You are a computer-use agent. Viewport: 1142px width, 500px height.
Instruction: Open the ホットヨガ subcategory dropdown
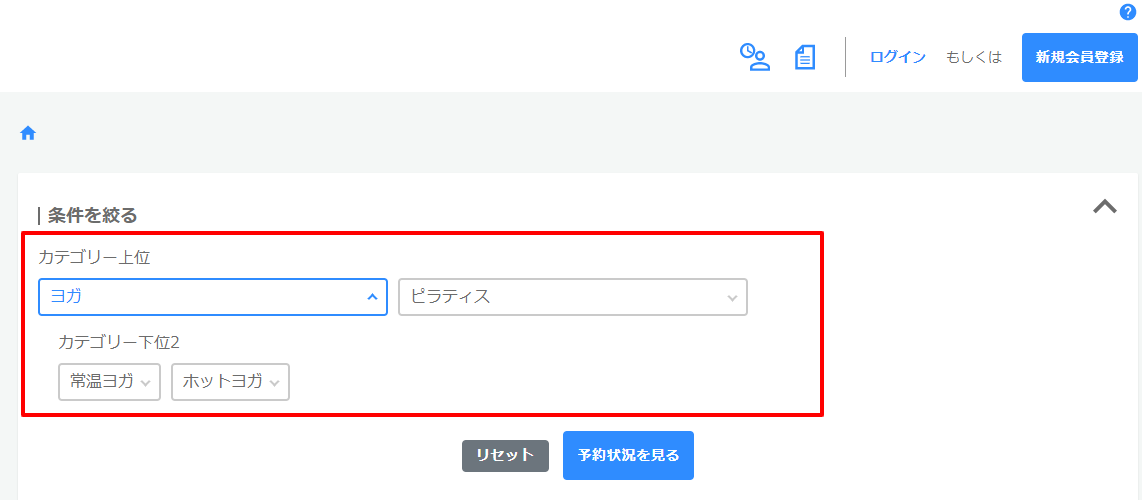click(230, 381)
